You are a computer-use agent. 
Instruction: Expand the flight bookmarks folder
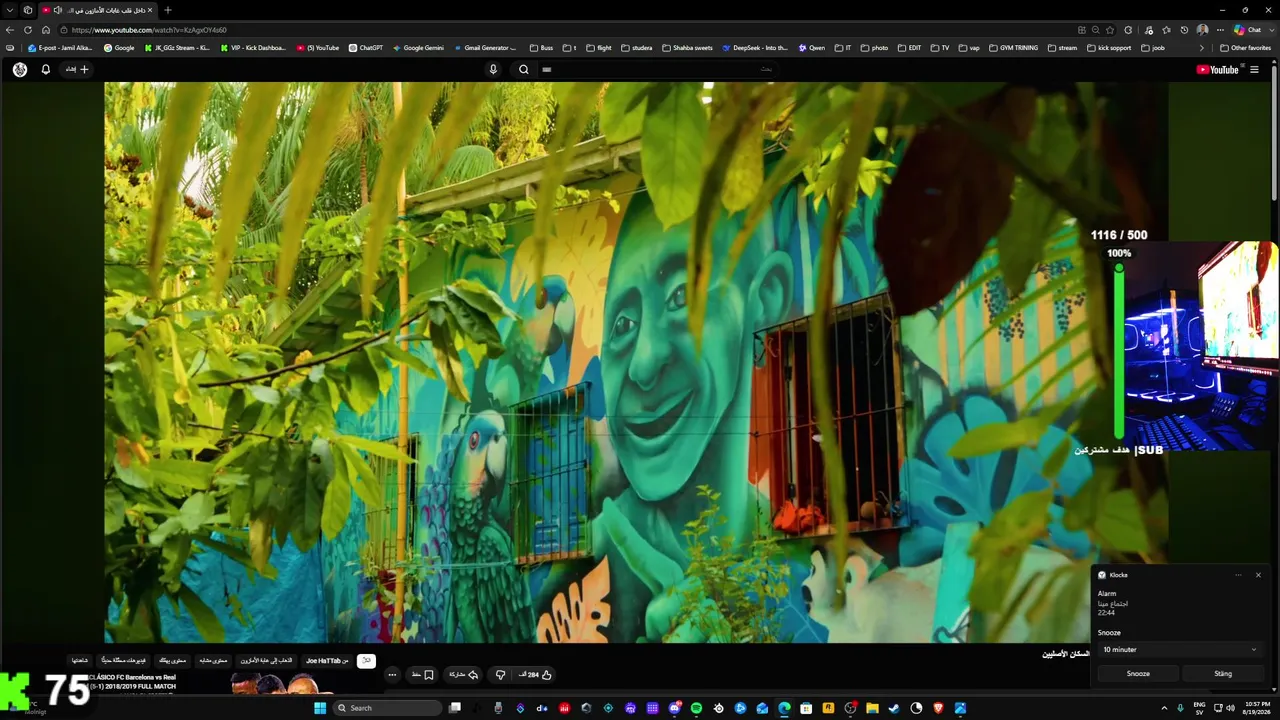point(598,48)
